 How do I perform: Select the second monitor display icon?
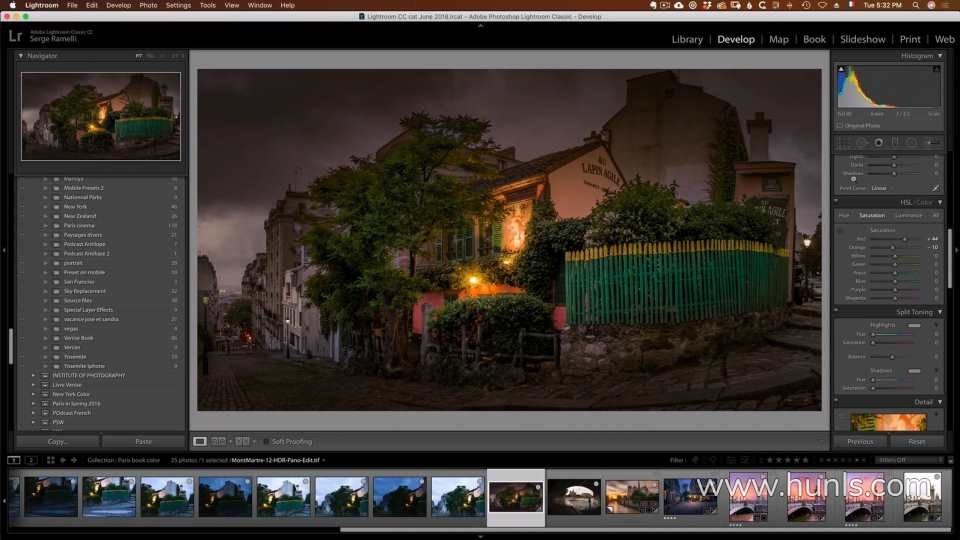[31, 460]
